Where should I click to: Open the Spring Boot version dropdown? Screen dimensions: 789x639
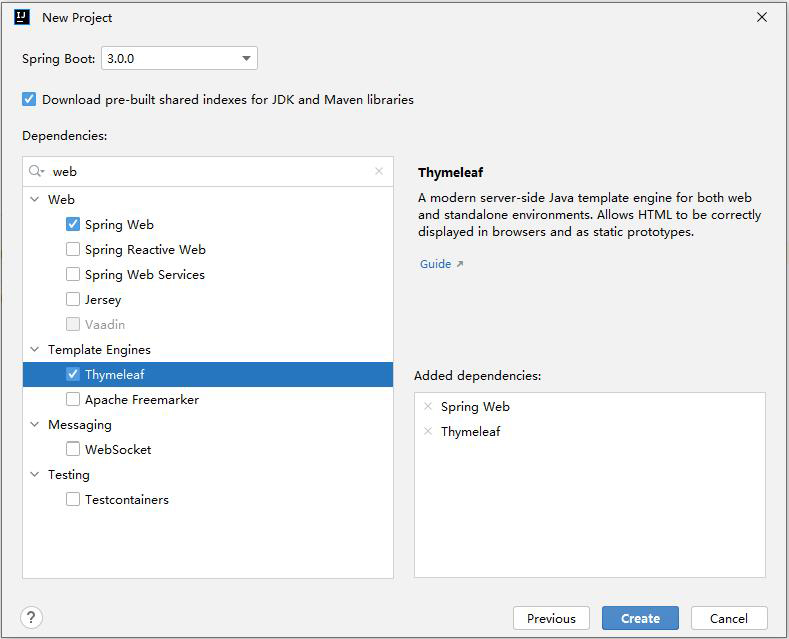pos(179,58)
